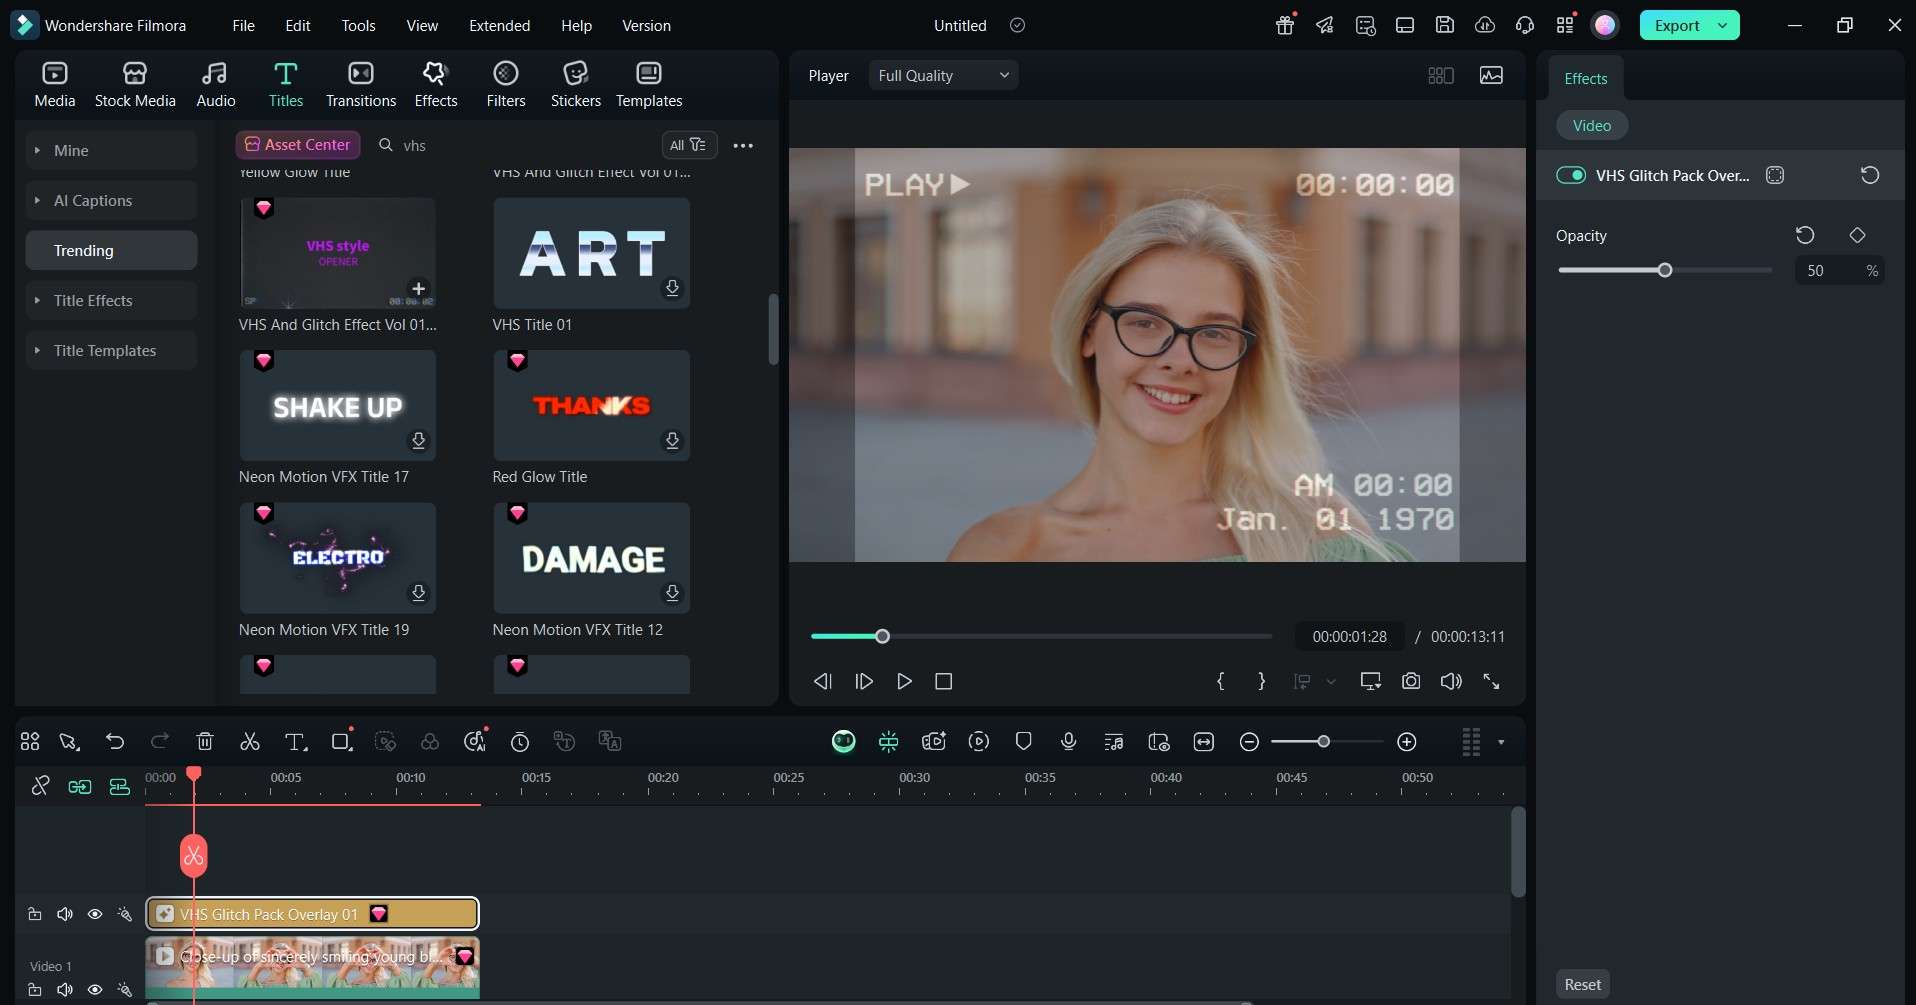Open fullscreen player view
Screen dimensions: 1916x1005
point(1491,681)
